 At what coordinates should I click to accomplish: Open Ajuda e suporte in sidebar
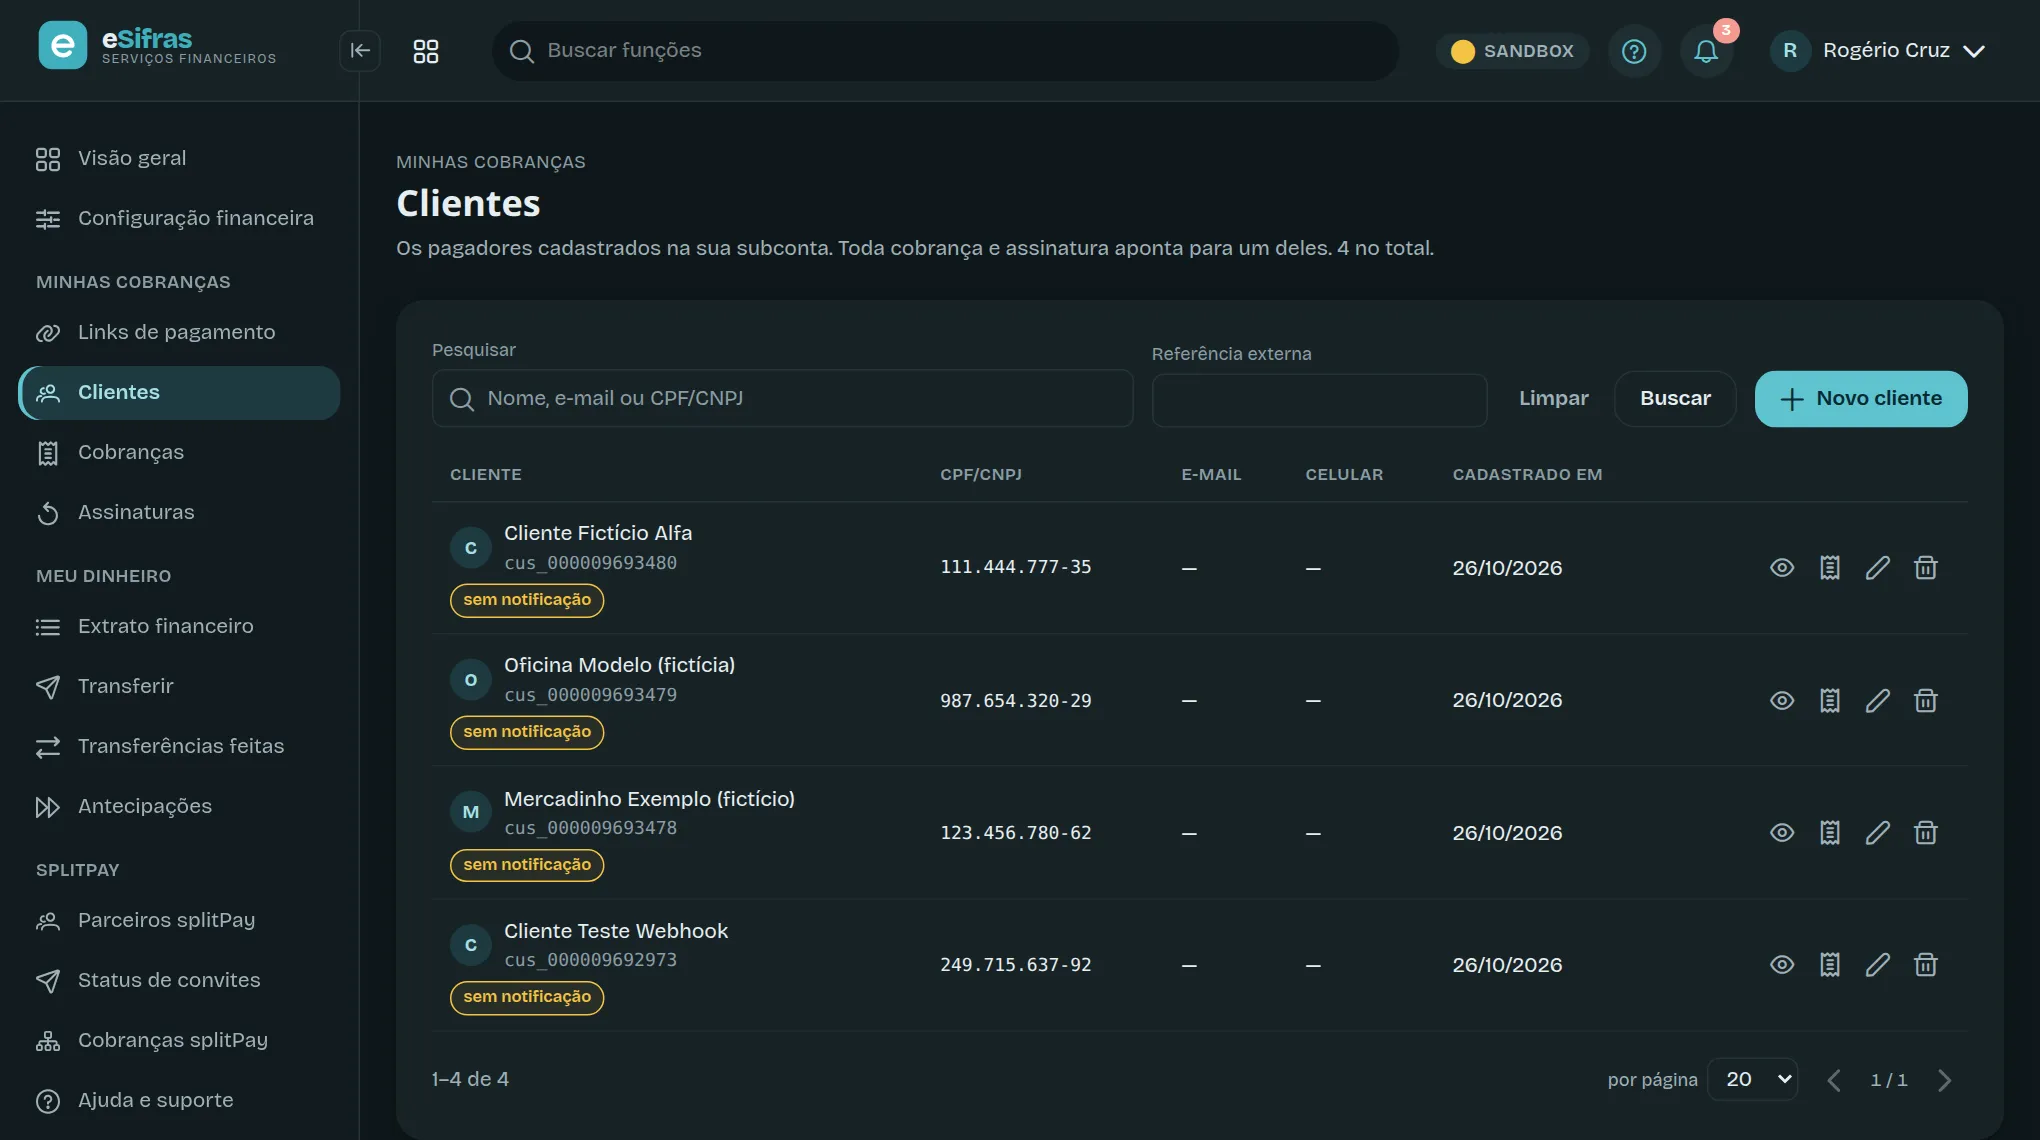pyautogui.click(x=179, y=1101)
